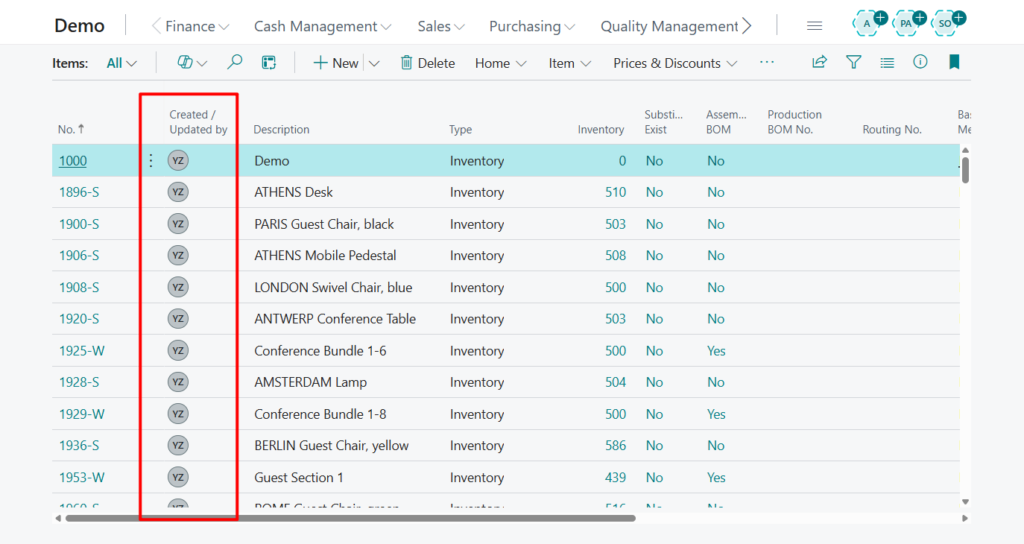The image size is (1024, 544).
Task: Toggle the filter pane funnel icon
Action: (x=853, y=62)
